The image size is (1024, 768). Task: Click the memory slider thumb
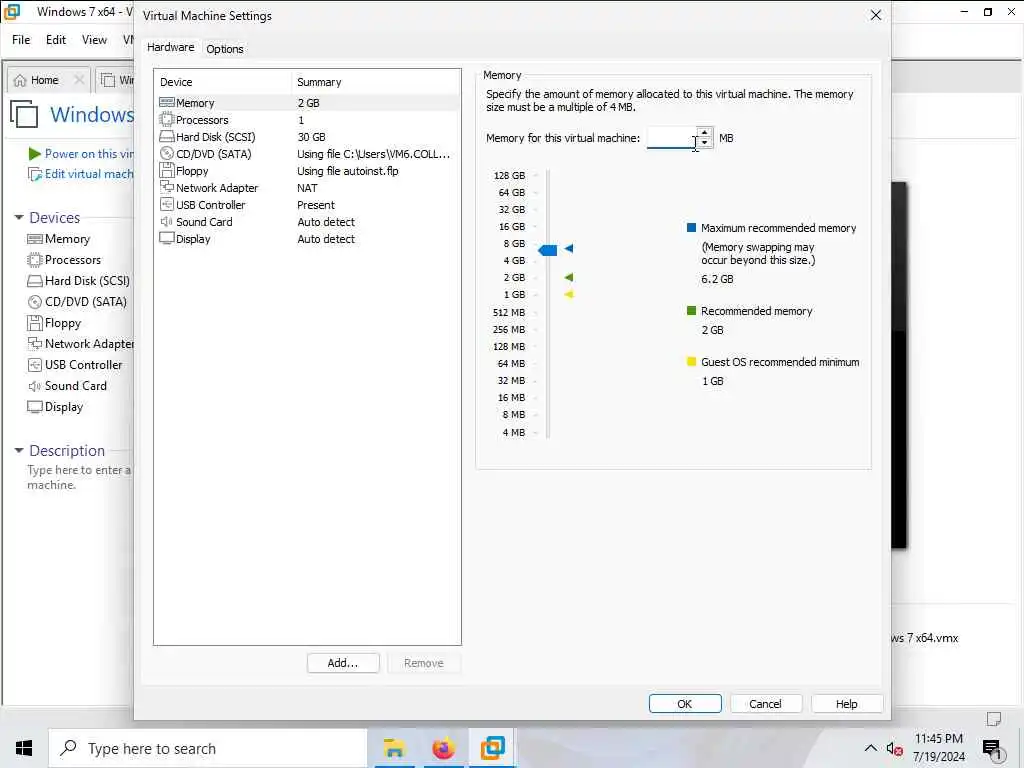(547, 249)
